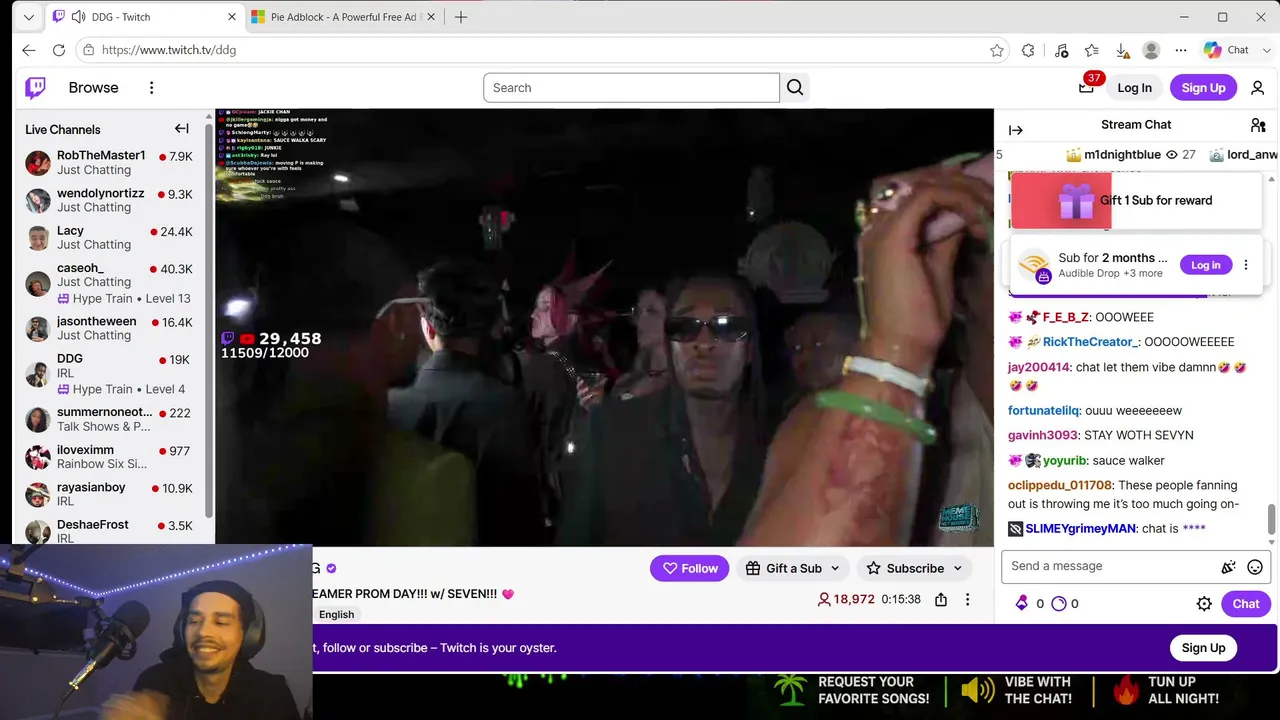Viewport: 1280px width, 720px height.
Task: Click the Live Channels sidebar scrollbar
Action: point(209,320)
